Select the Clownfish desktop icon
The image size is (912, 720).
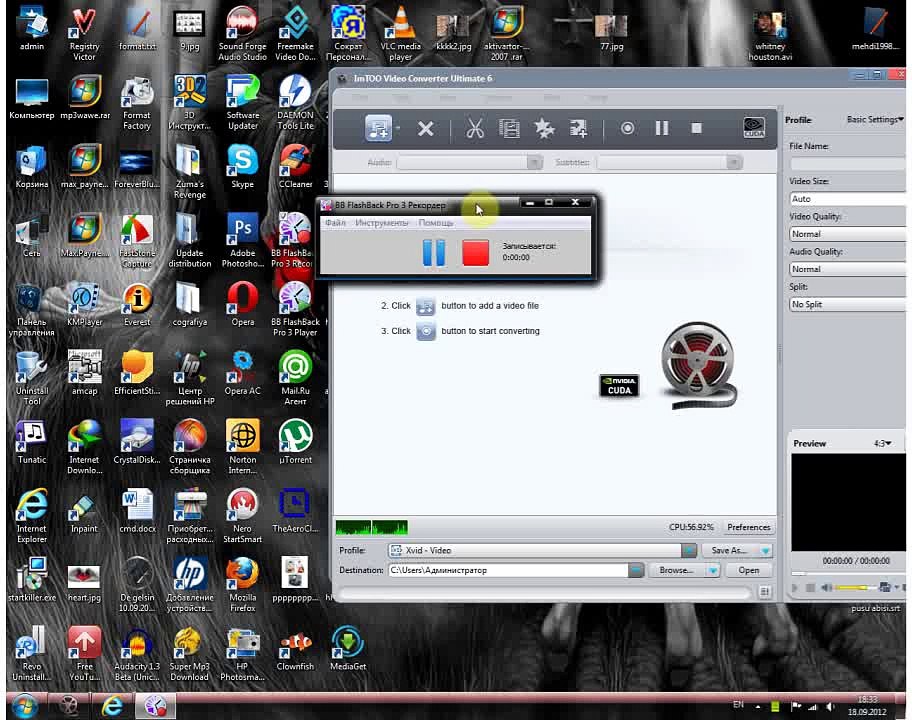coord(295,648)
